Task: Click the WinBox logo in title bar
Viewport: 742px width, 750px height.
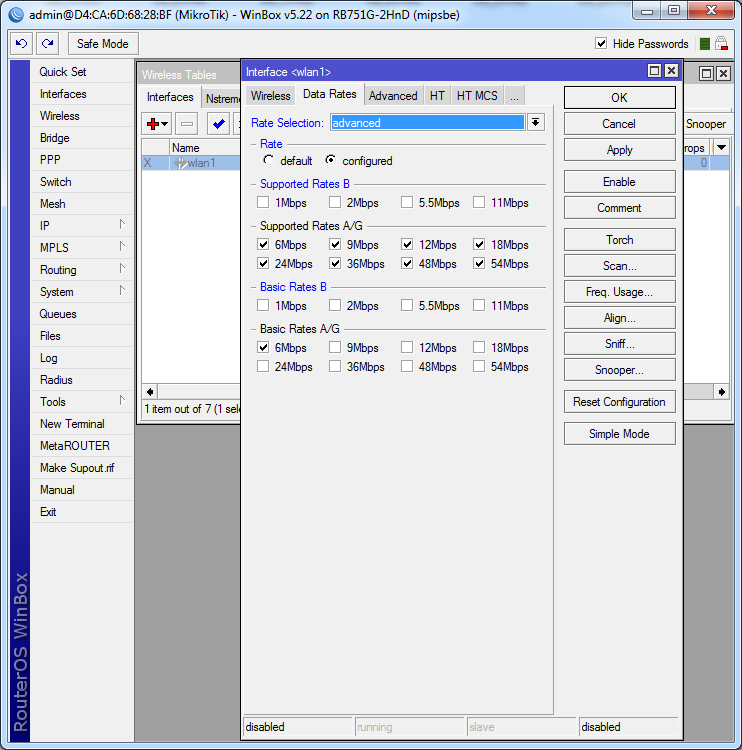Action: [x=16, y=15]
